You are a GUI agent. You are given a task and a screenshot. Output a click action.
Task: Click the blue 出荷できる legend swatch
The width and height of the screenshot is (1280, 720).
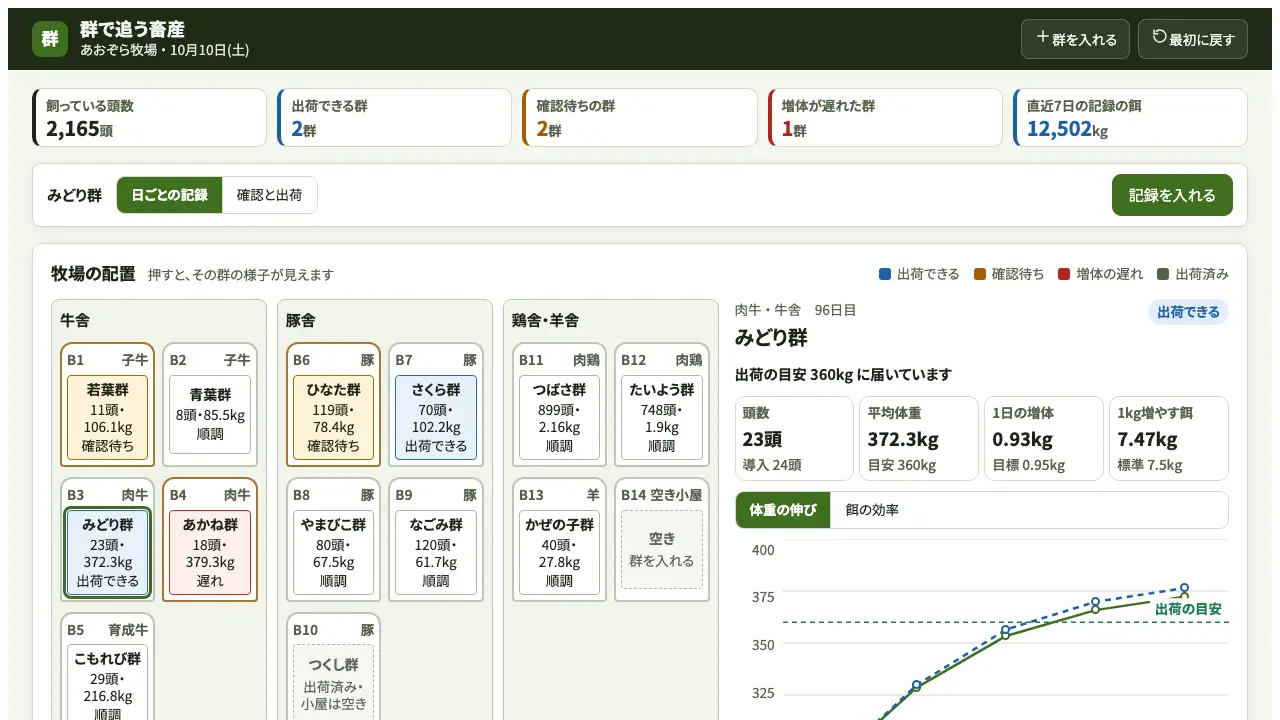point(885,274)
